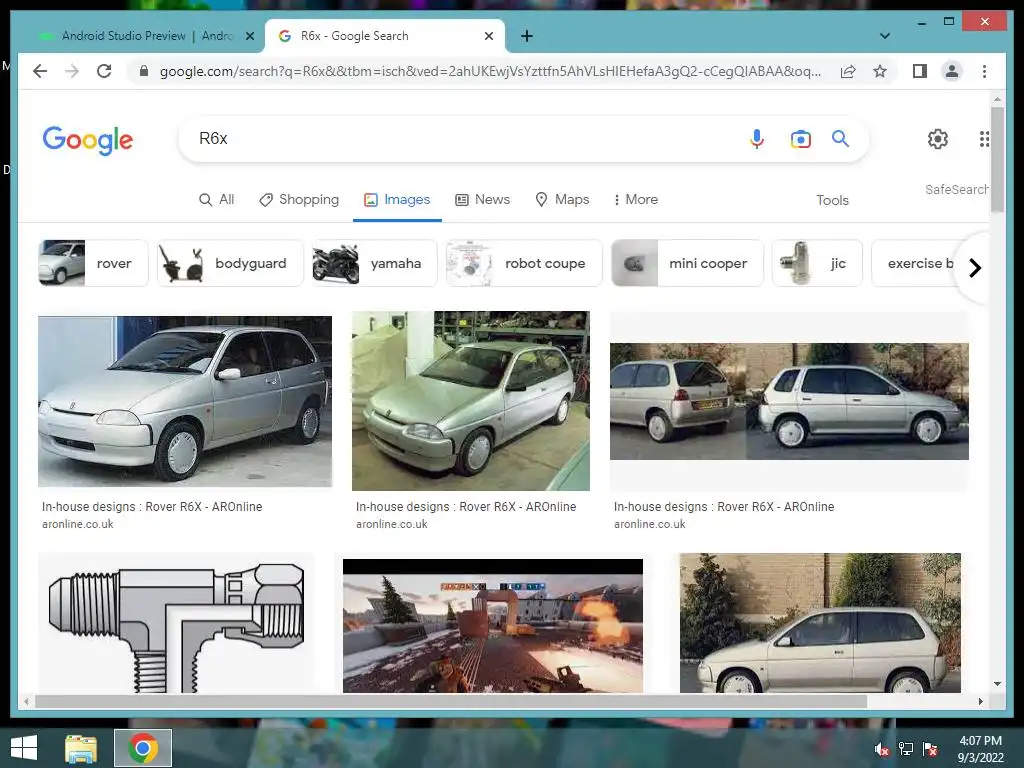Open first silver Rover R6X image

click(x=185, y=401)
